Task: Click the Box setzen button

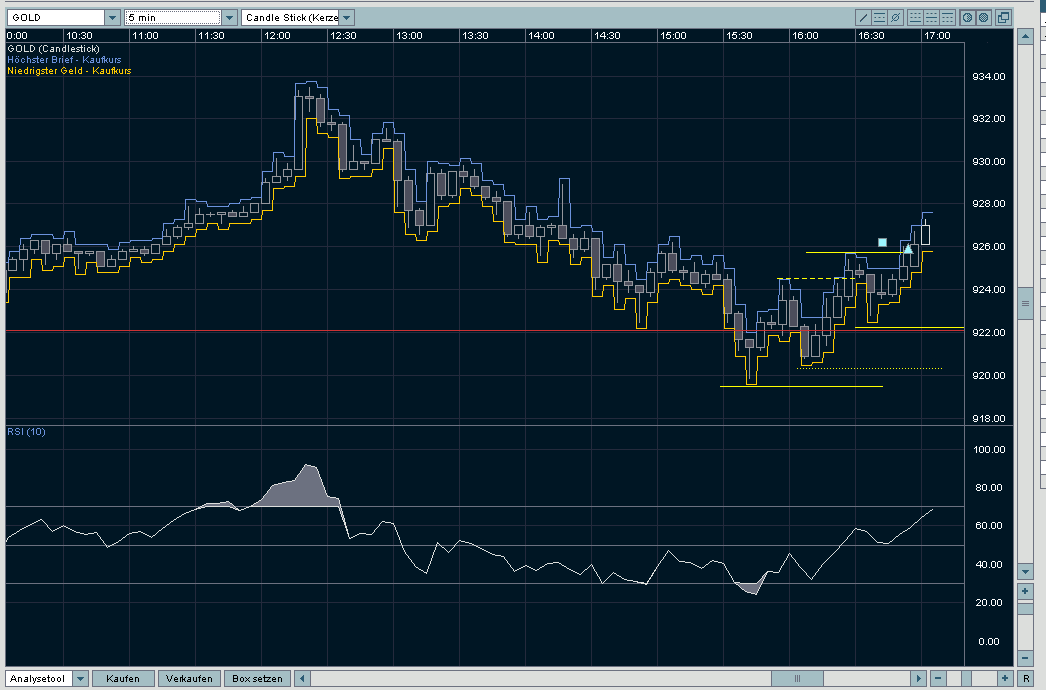Action: pyautogui.click(x=256, y=679)
